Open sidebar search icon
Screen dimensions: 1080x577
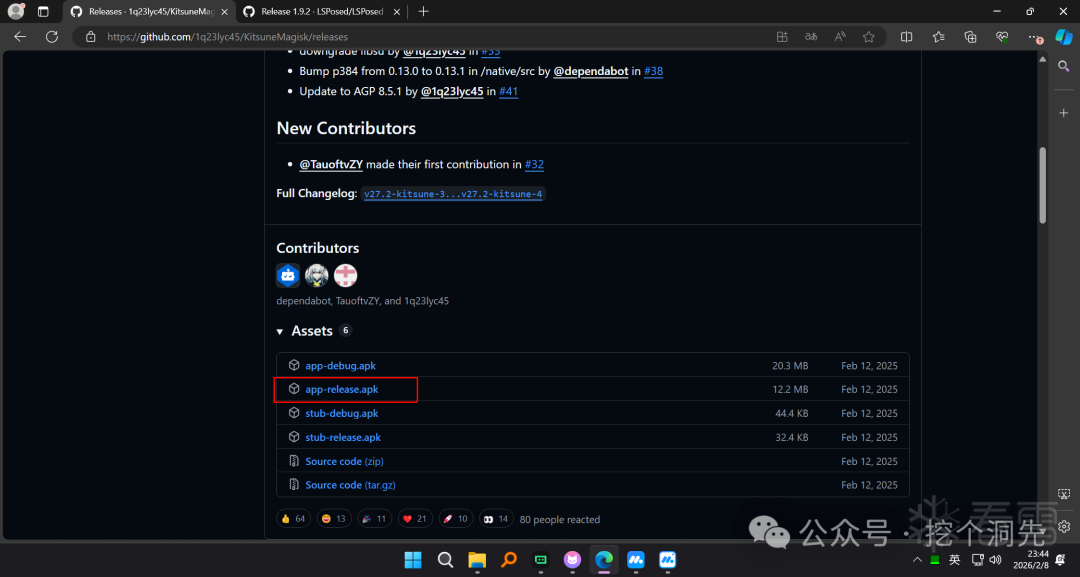click(x=1063, y=66)
